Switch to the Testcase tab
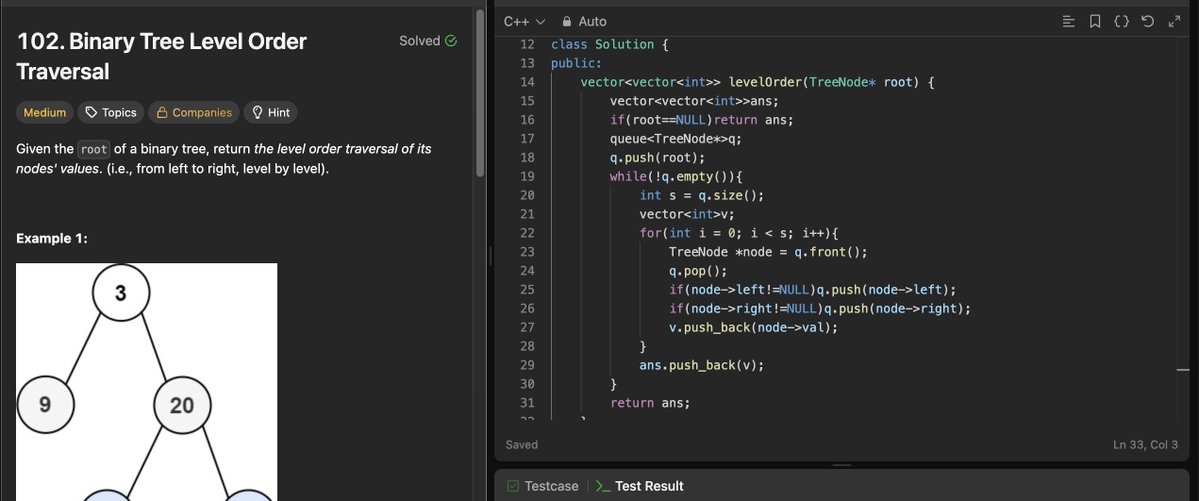This screenshot has width=1199, height=501. 543,486
